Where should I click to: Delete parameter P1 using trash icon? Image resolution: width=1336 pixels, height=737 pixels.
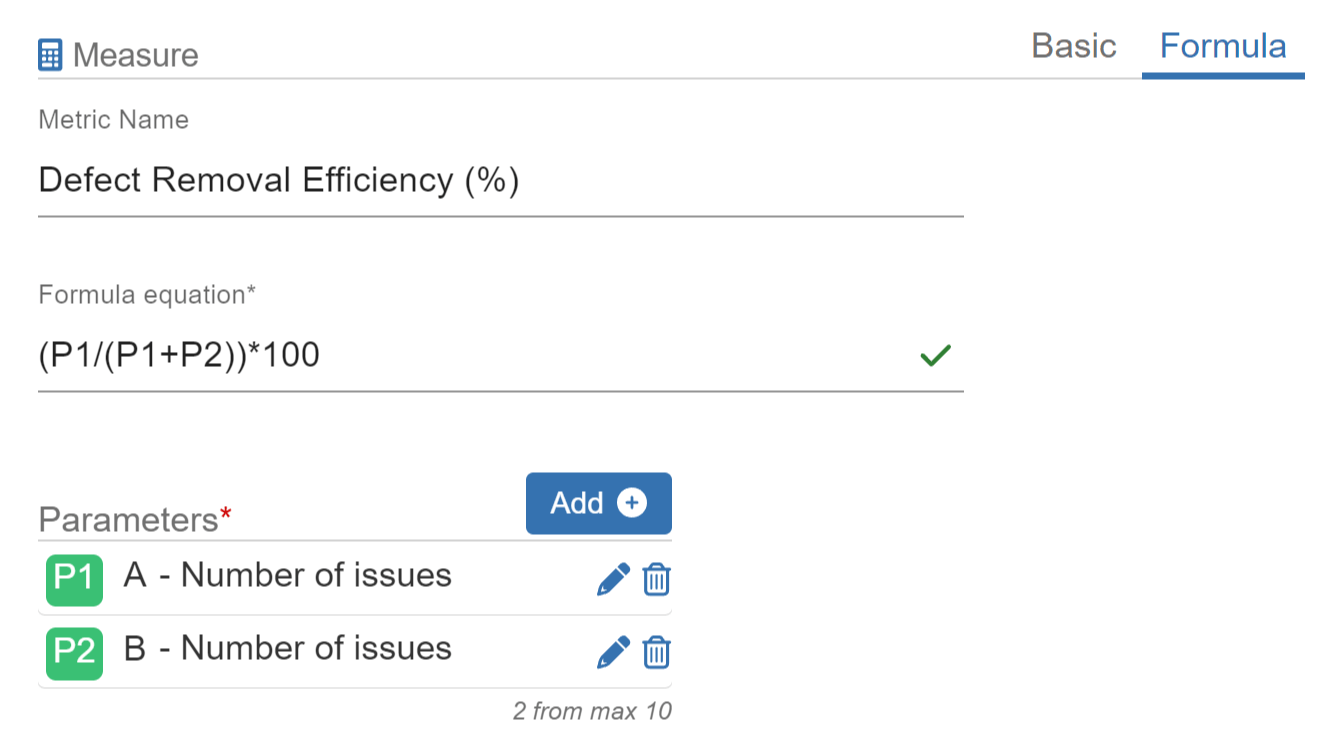point(656,579)
